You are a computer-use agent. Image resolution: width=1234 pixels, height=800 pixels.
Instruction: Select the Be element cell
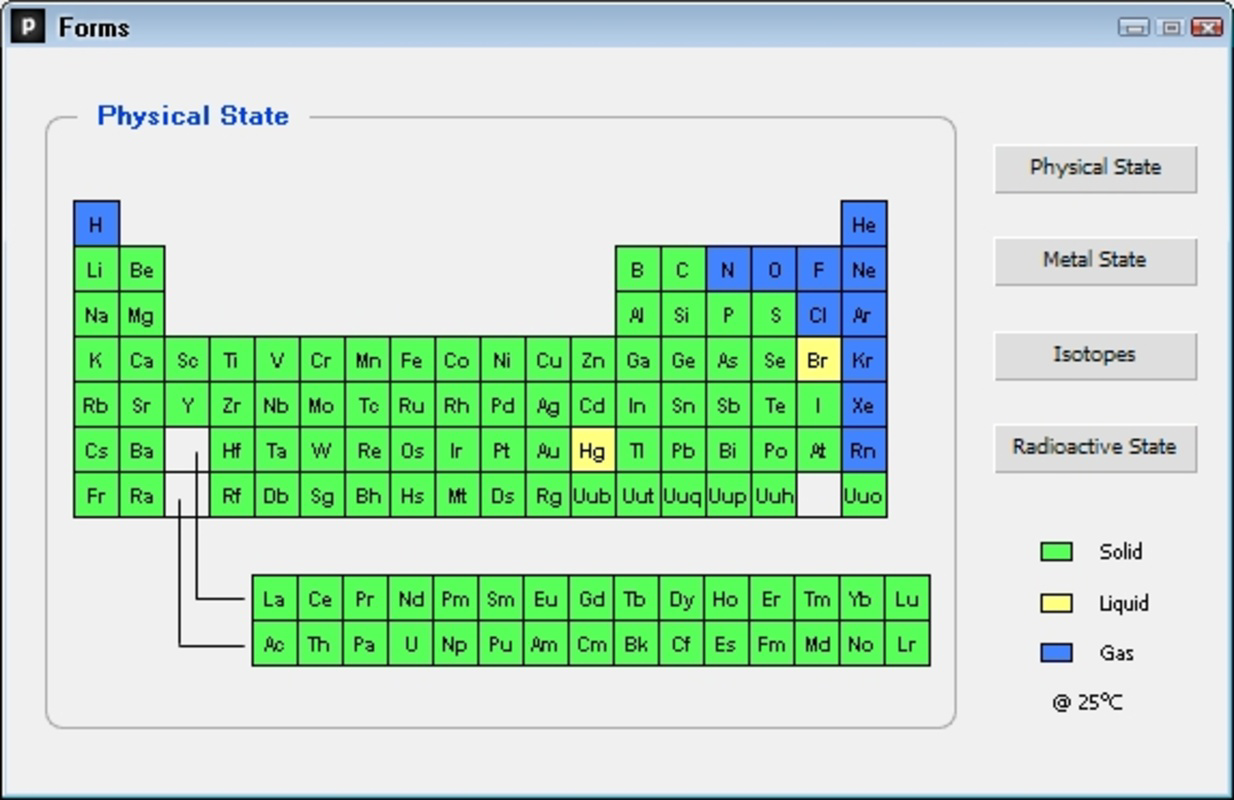141,269
